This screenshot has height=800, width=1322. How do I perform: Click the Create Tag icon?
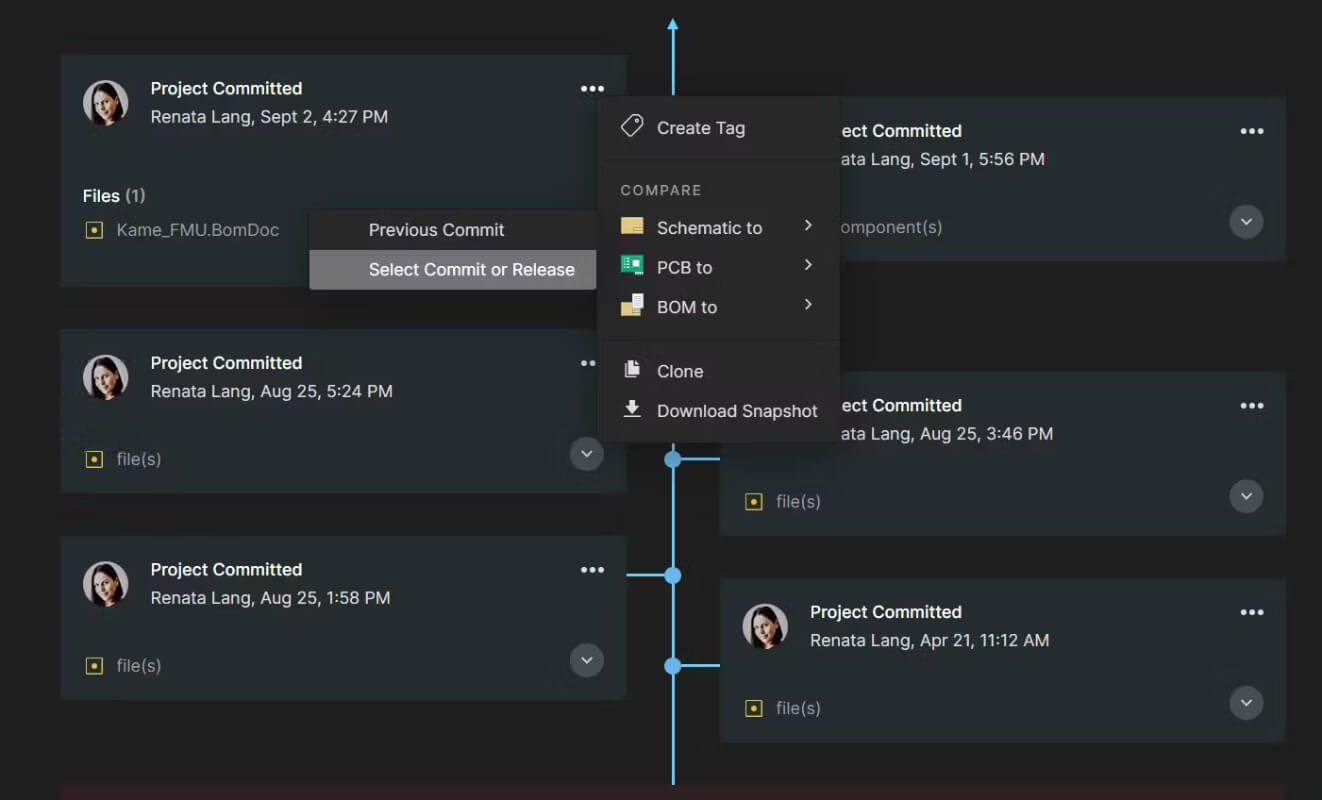(x=632, y=126)
